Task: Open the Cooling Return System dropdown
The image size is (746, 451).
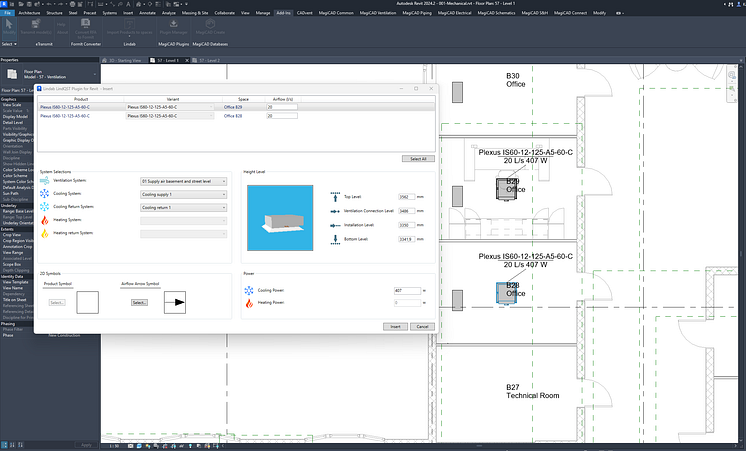Action: point(183,207)
